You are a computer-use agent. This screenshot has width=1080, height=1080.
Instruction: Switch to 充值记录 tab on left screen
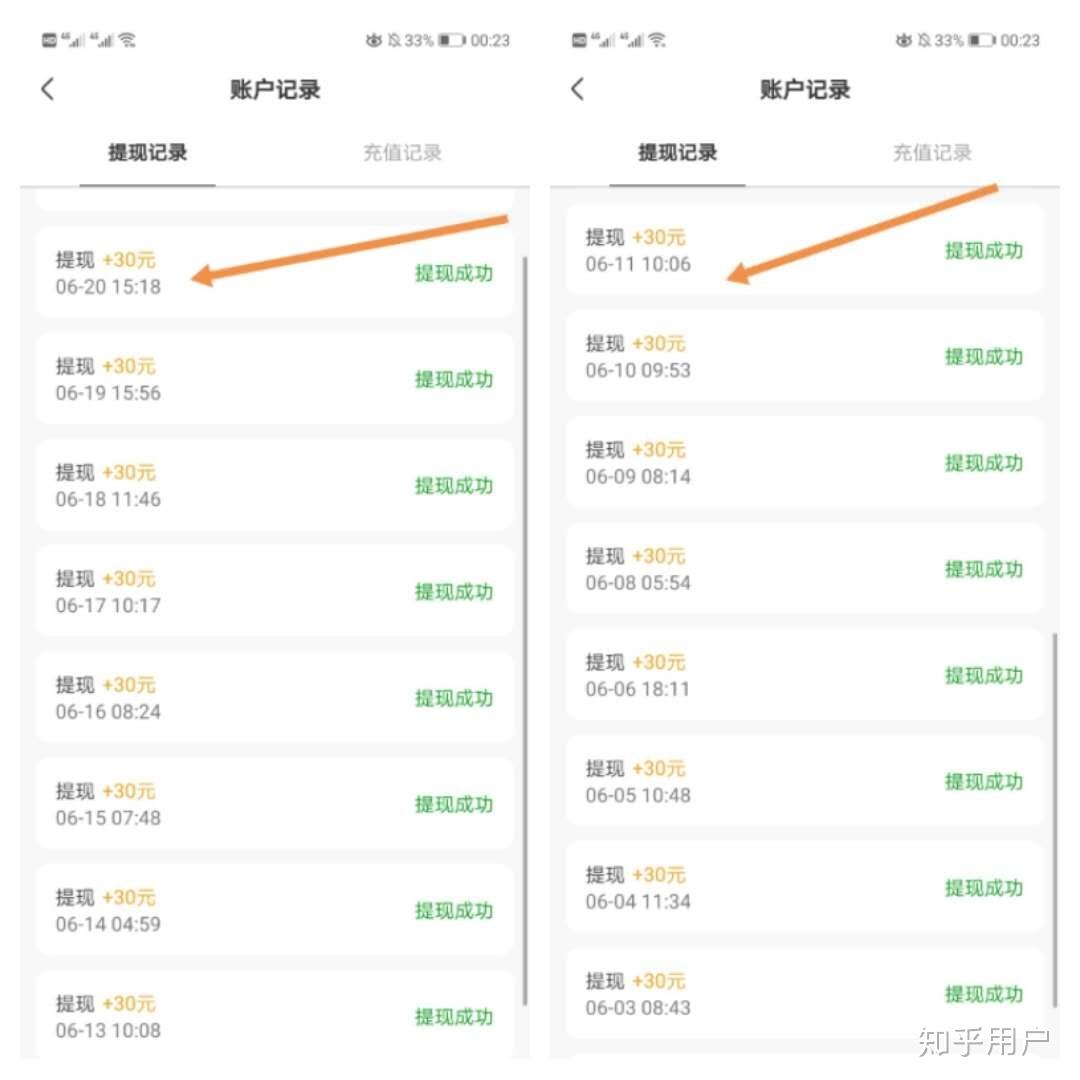[402, 152]
